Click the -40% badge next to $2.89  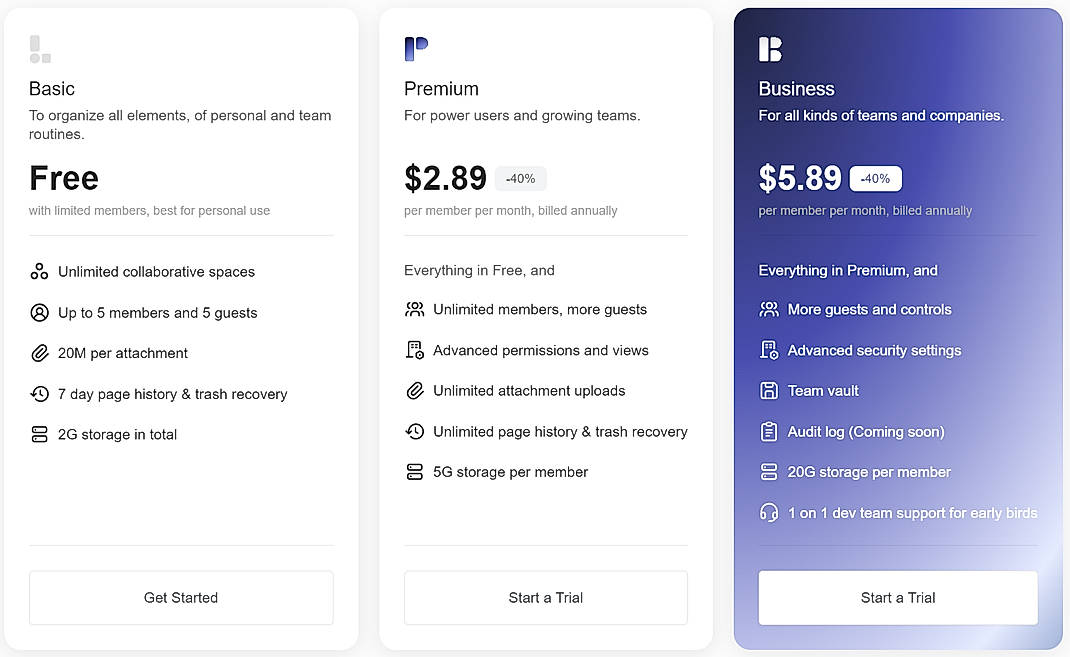point(520,178)
